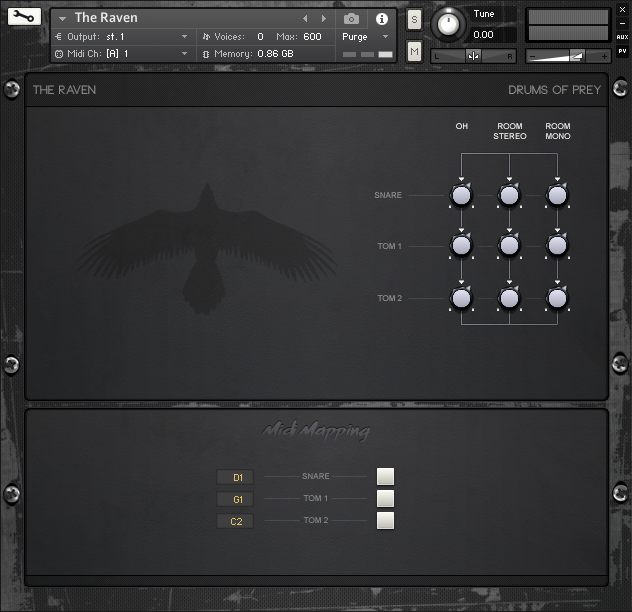Screen dimensions: 632x612
Task: Click the PV button in header
Action: pos(622,50)
